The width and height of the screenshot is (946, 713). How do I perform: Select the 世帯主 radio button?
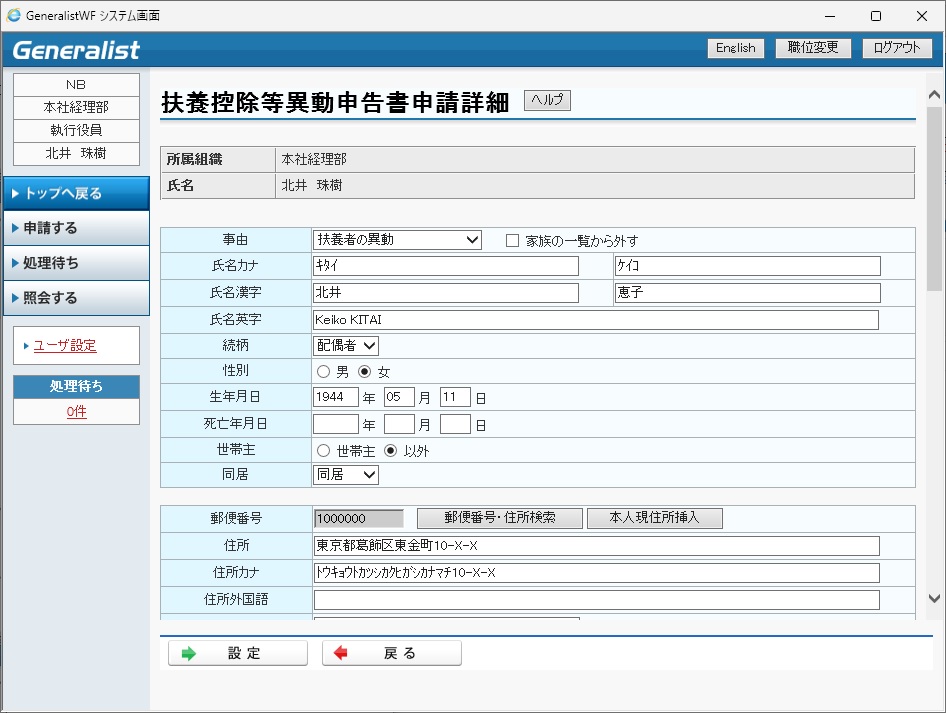coord(323,451)
